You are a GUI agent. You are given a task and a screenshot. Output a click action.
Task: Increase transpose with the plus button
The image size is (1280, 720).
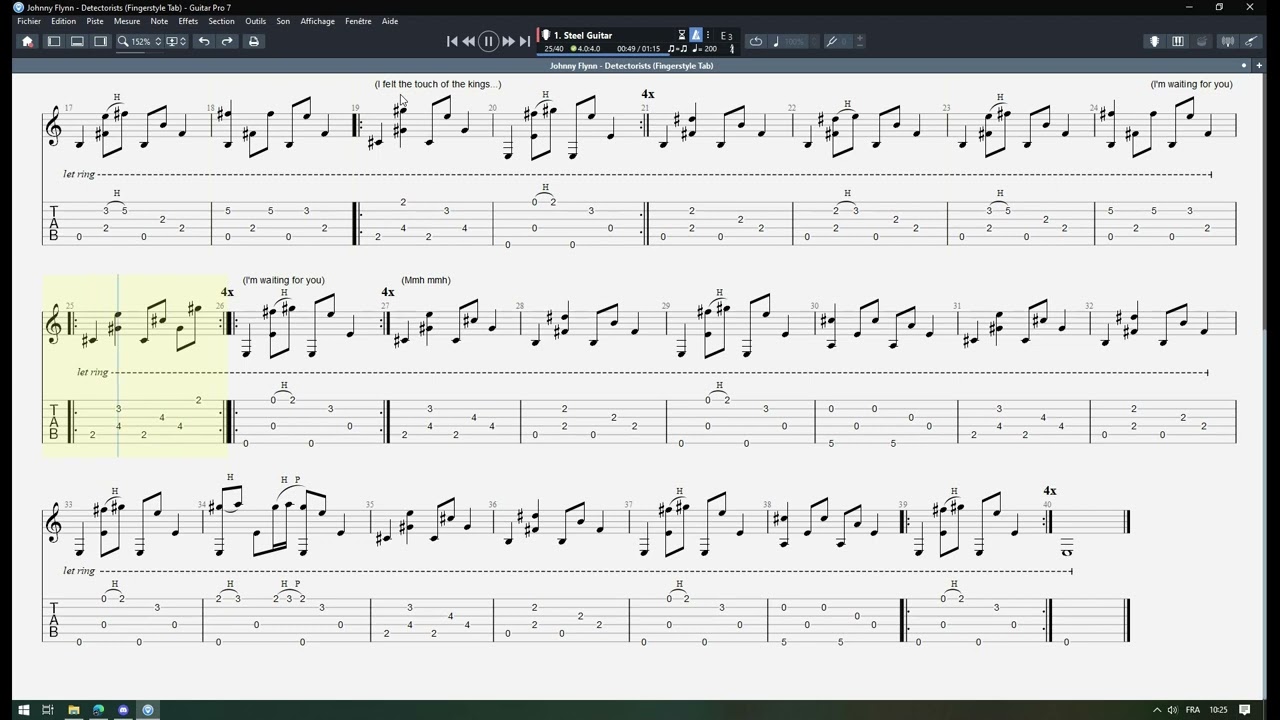pyautogui.click(x=860, y=40)
